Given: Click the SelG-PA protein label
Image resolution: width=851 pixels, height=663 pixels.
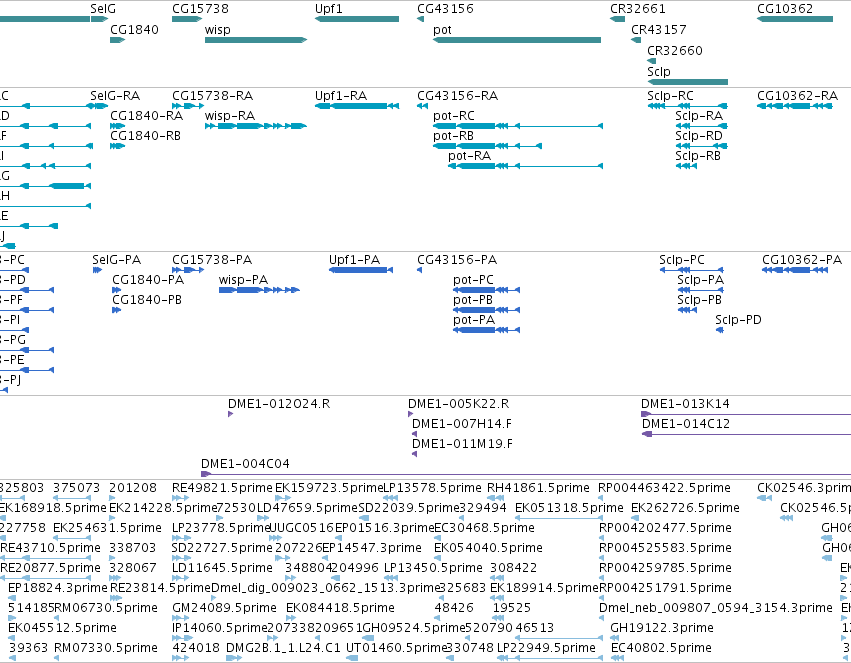Looking at the screenshot, I should tap(117, 260).
